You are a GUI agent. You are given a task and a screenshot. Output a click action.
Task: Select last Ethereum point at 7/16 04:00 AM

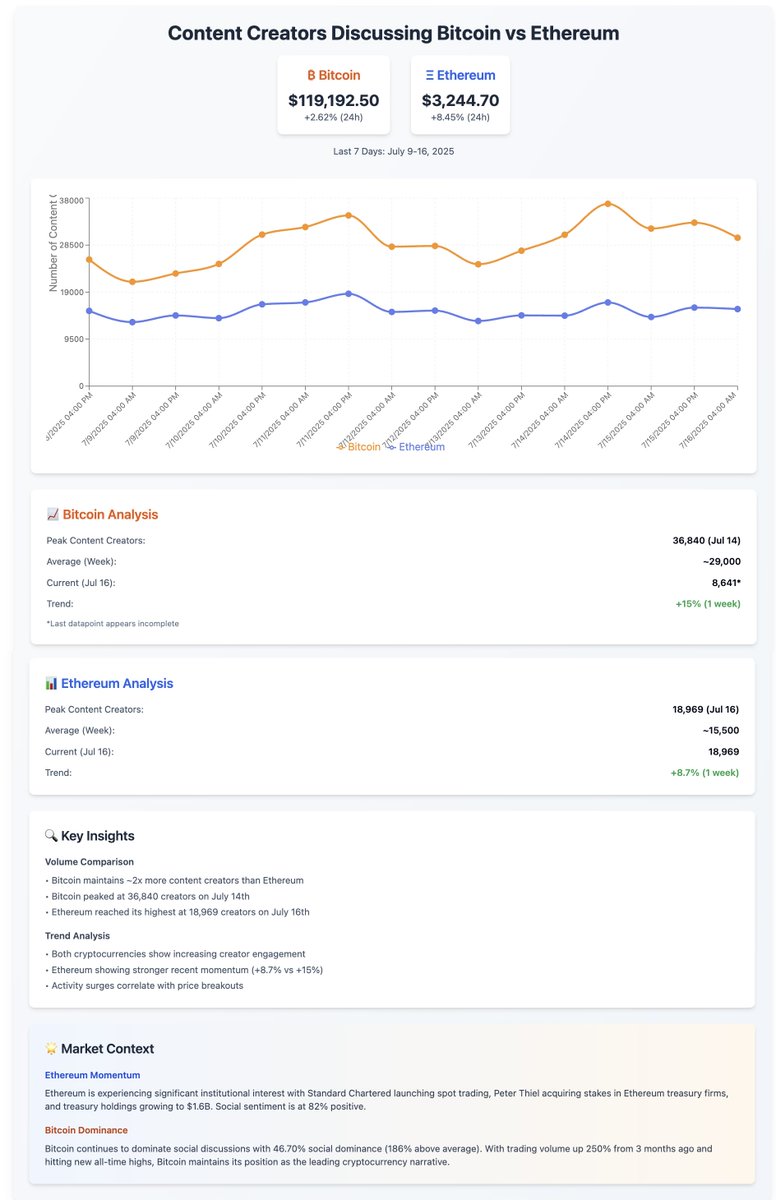coord(737,309)
